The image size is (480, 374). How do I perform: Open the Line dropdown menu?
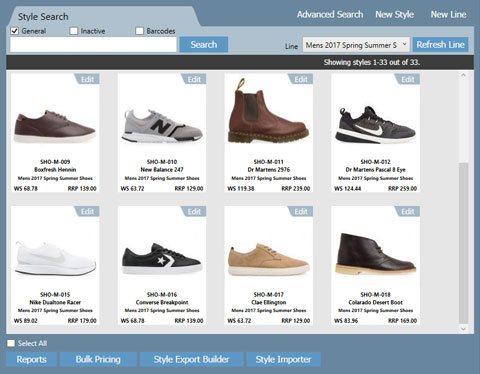356,45
